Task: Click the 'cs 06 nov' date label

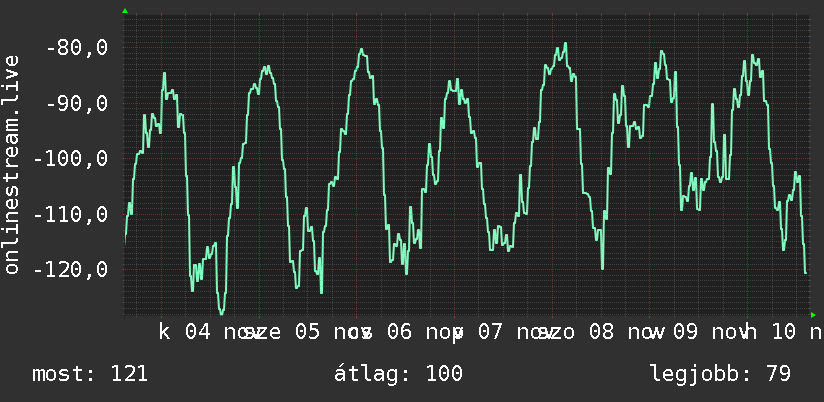Action: (407, 332)
